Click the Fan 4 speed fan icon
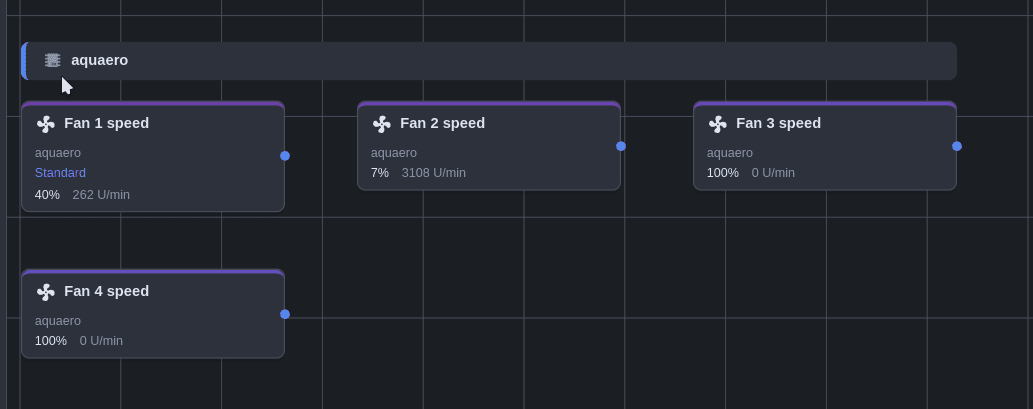The image size is (1033, 409). coord(45,292)
